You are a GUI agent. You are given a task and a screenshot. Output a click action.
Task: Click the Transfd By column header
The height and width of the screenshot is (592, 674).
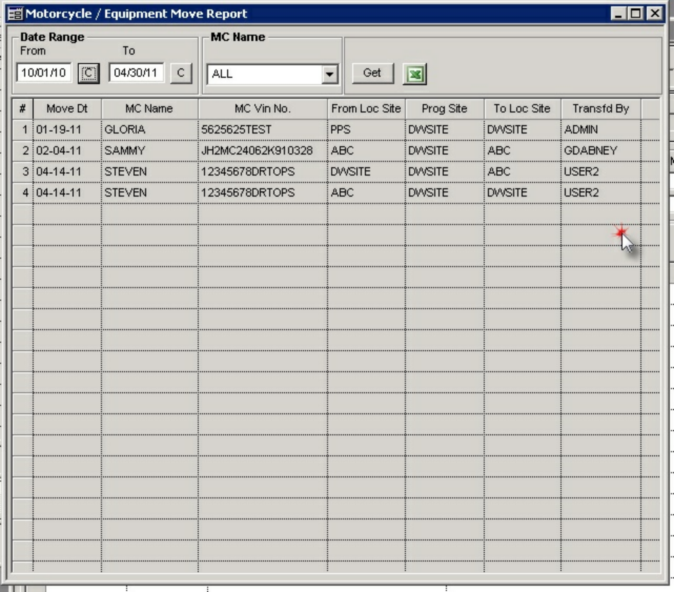coord(600,108)
